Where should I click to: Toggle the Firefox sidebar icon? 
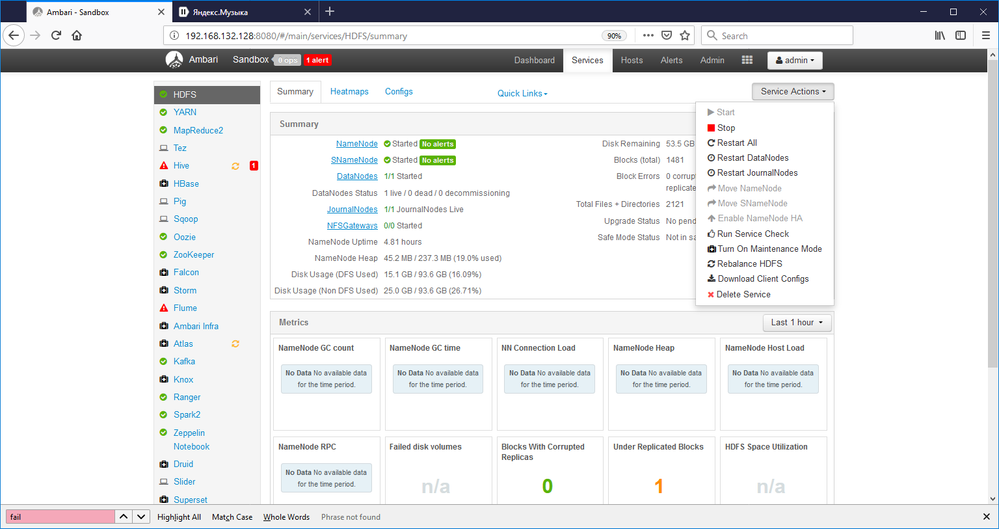tap(961, 36)
